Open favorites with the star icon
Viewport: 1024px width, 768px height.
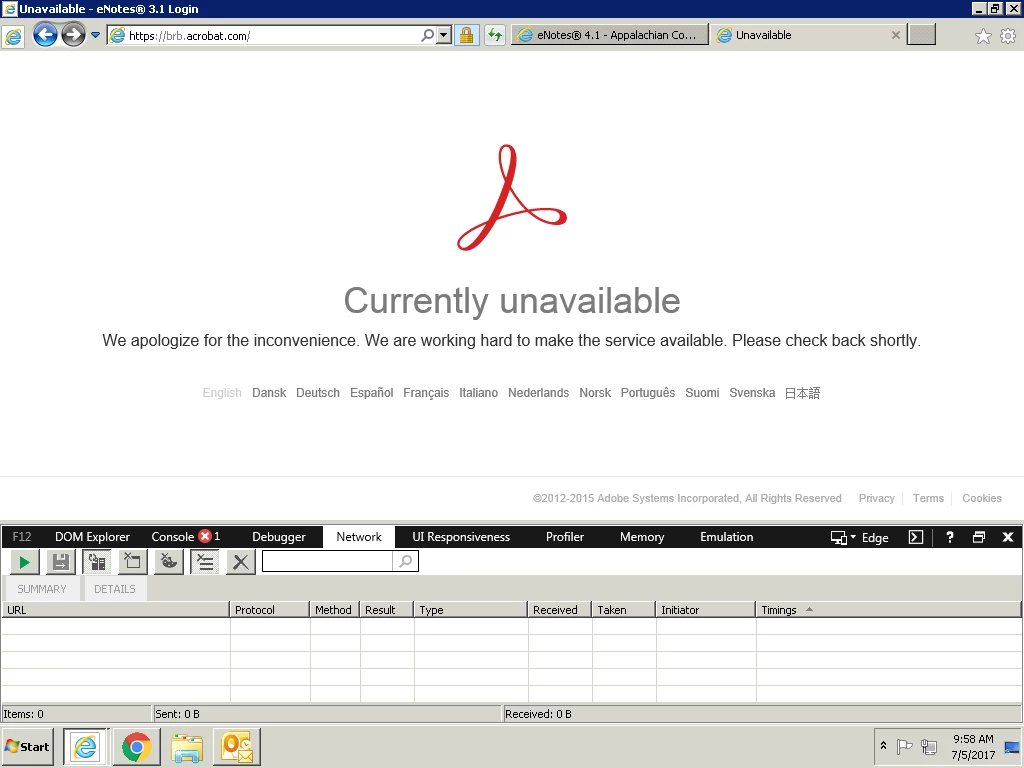point(983,36)
